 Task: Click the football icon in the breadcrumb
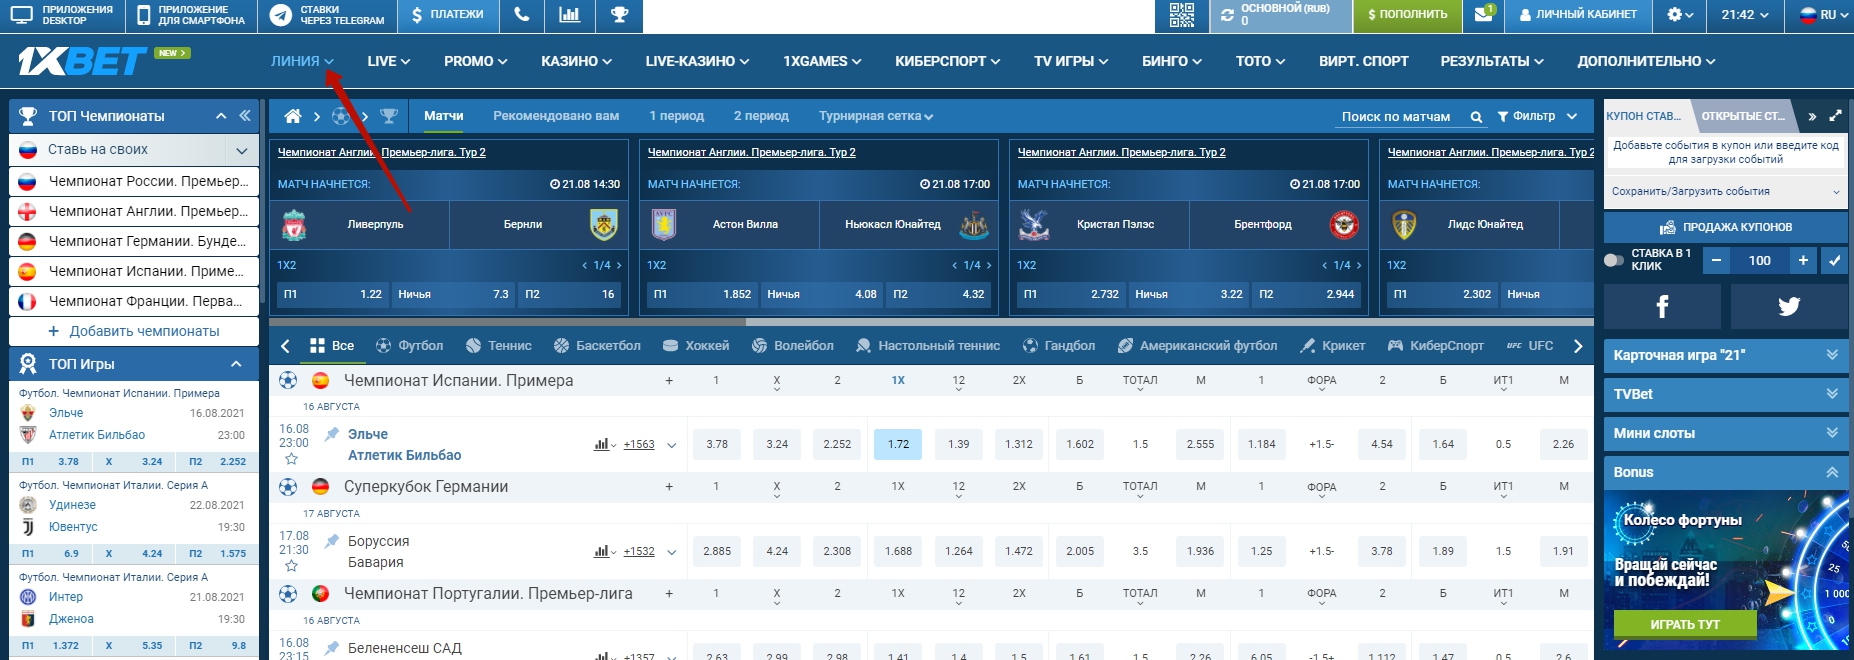[341, 116]
